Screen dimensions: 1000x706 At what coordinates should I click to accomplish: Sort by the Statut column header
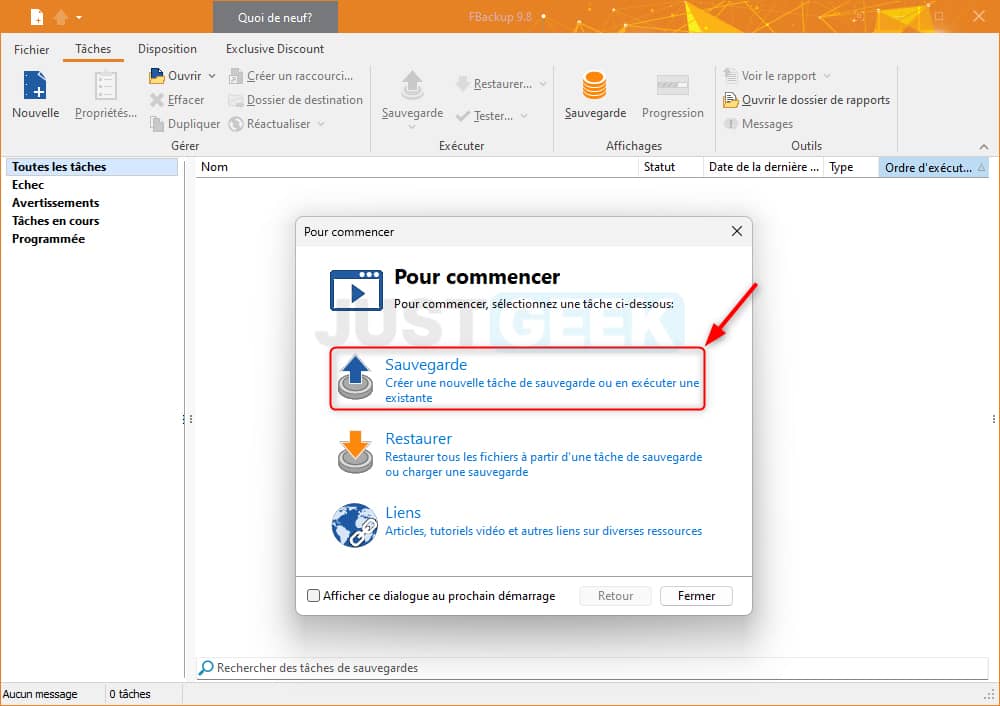click(x=670, y=167)
